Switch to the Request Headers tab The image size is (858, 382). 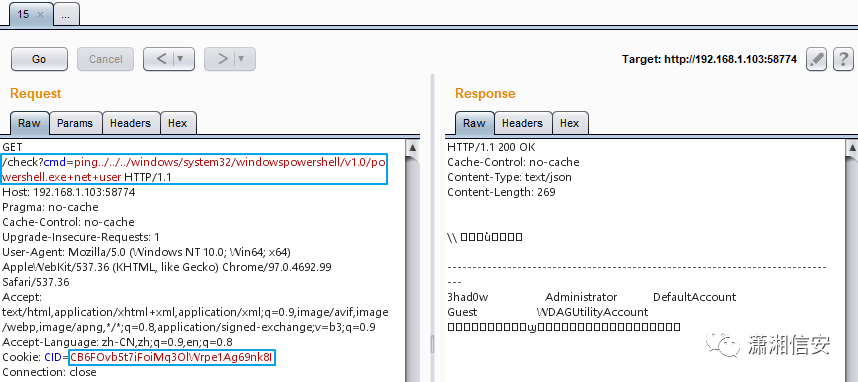[x=130, y=123]
